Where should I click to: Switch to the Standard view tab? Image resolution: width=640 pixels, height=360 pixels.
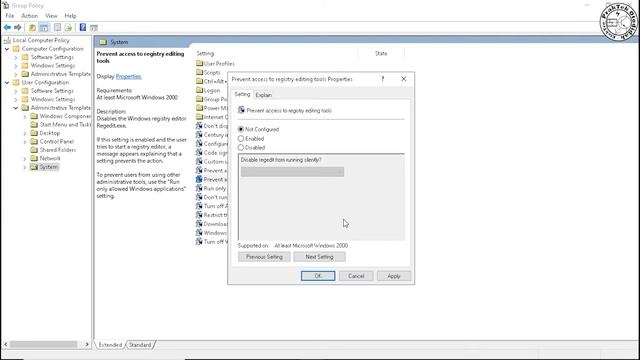click(x=140, y=345)
